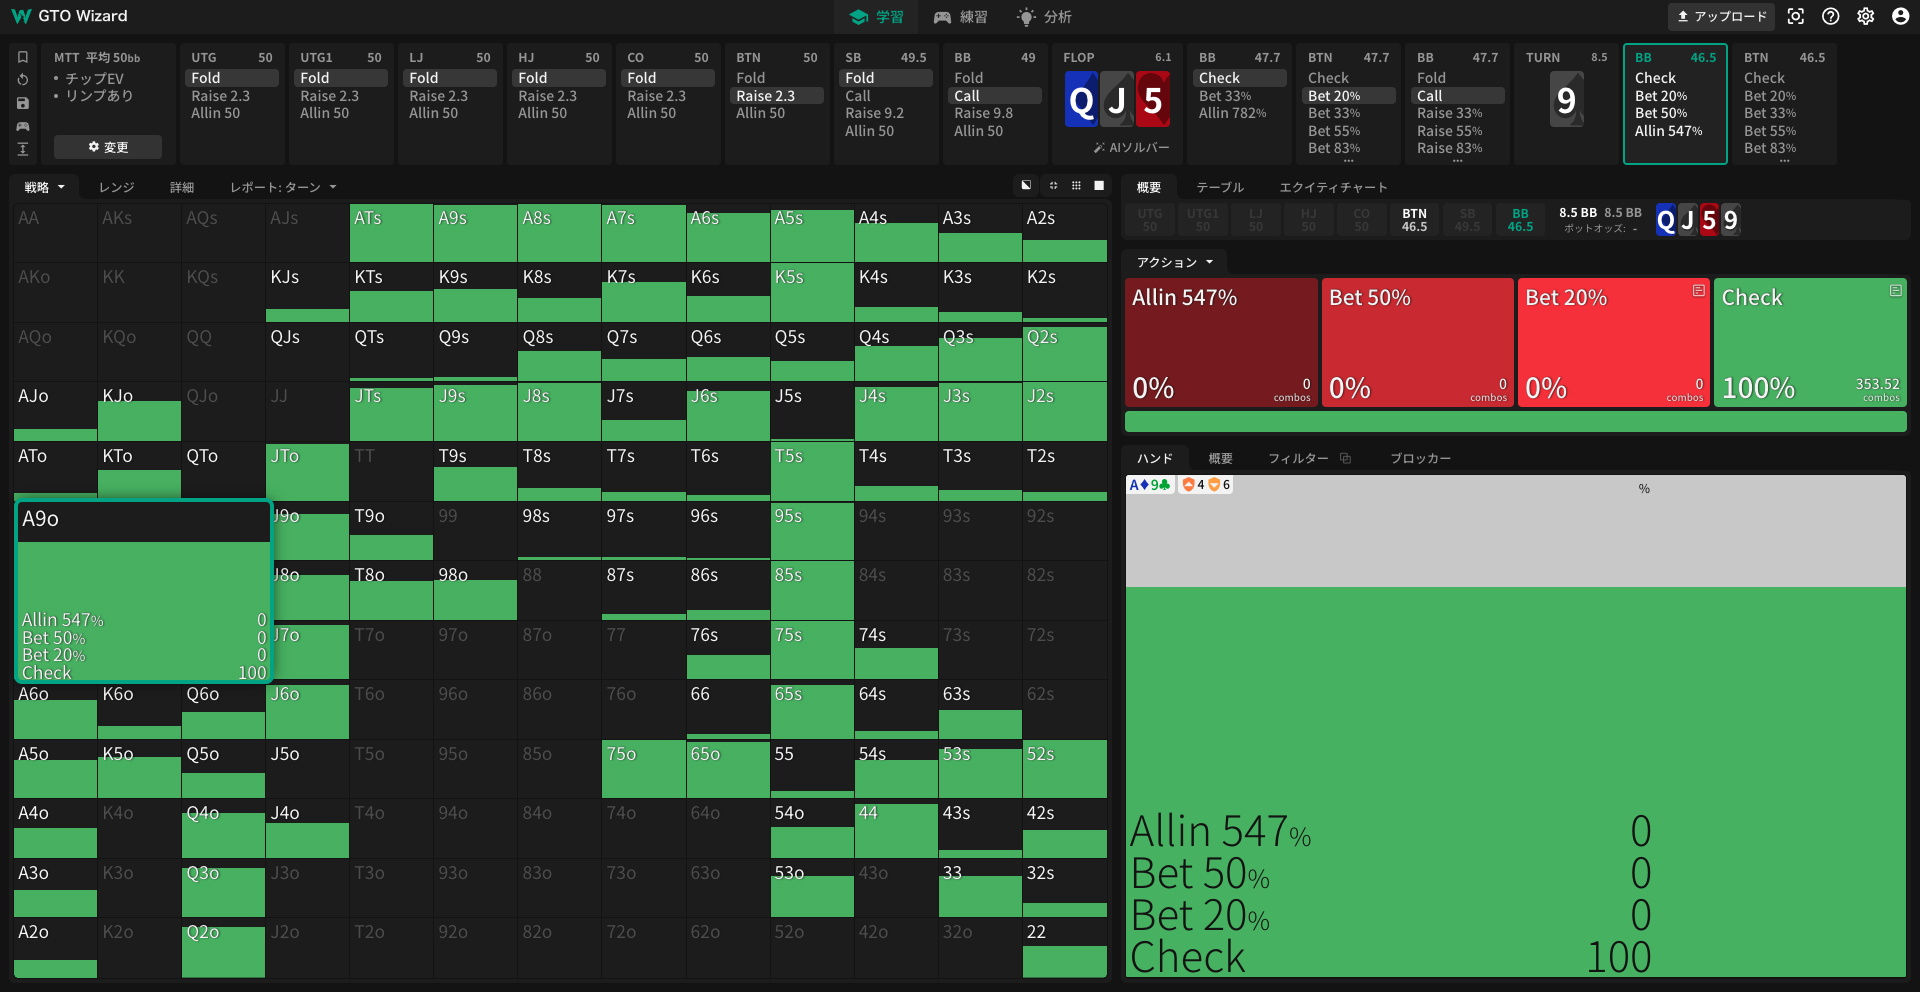Open the アクション dropdown
The image size is (1920, 992).
(1175, 262)
